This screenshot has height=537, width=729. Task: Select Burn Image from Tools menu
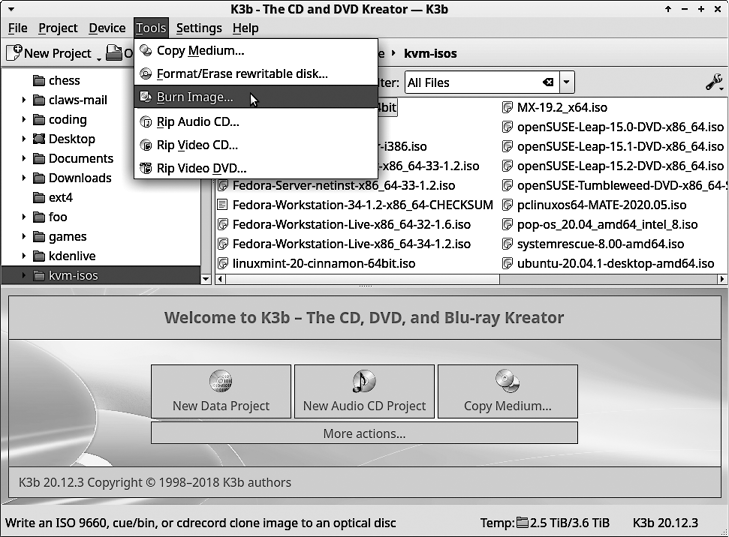[195, 98]
